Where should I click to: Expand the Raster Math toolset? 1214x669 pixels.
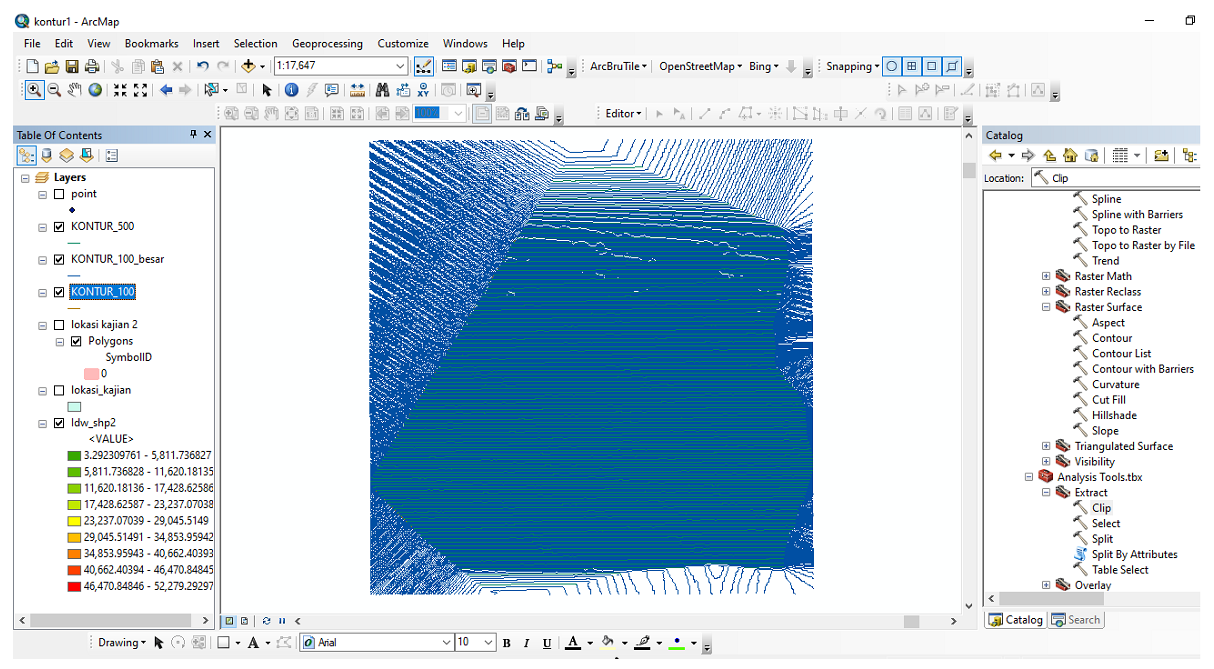pos(1046,276)
